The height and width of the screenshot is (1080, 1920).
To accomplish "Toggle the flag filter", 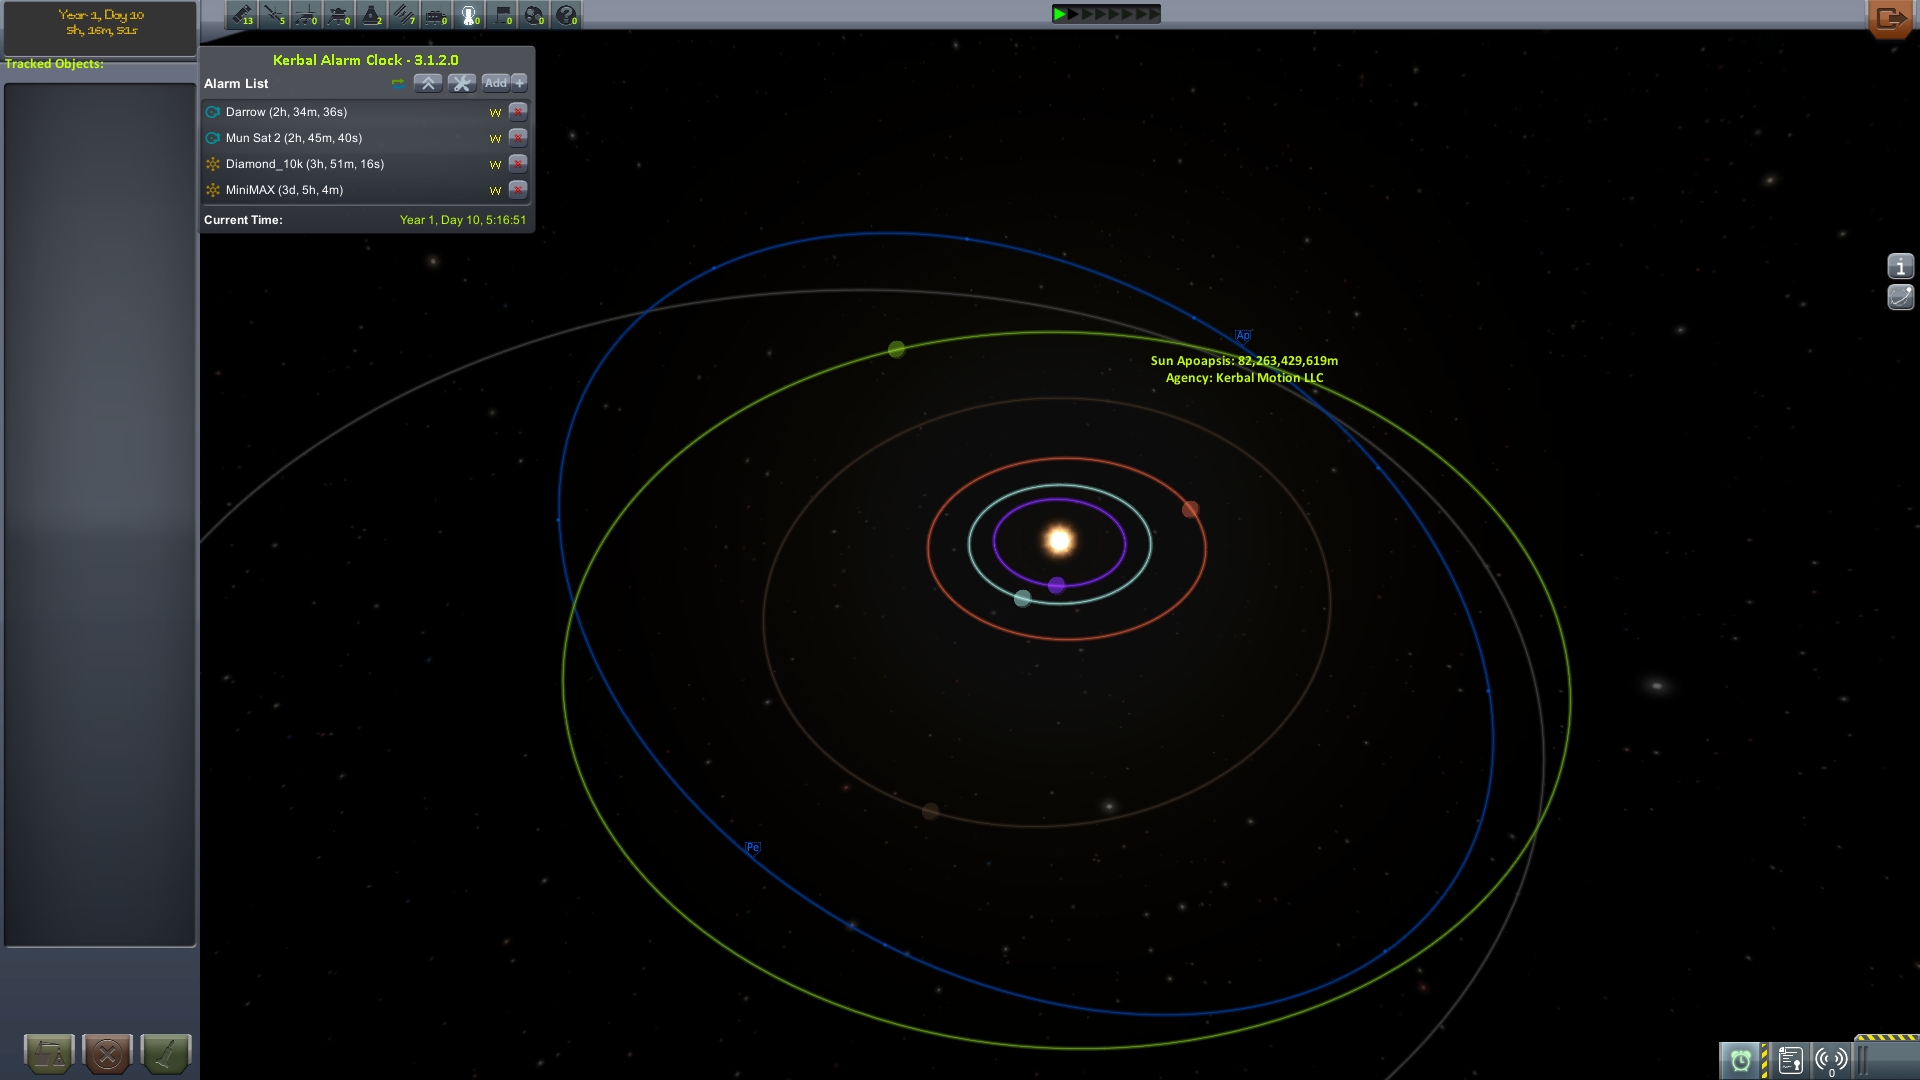I will (502, 15).
